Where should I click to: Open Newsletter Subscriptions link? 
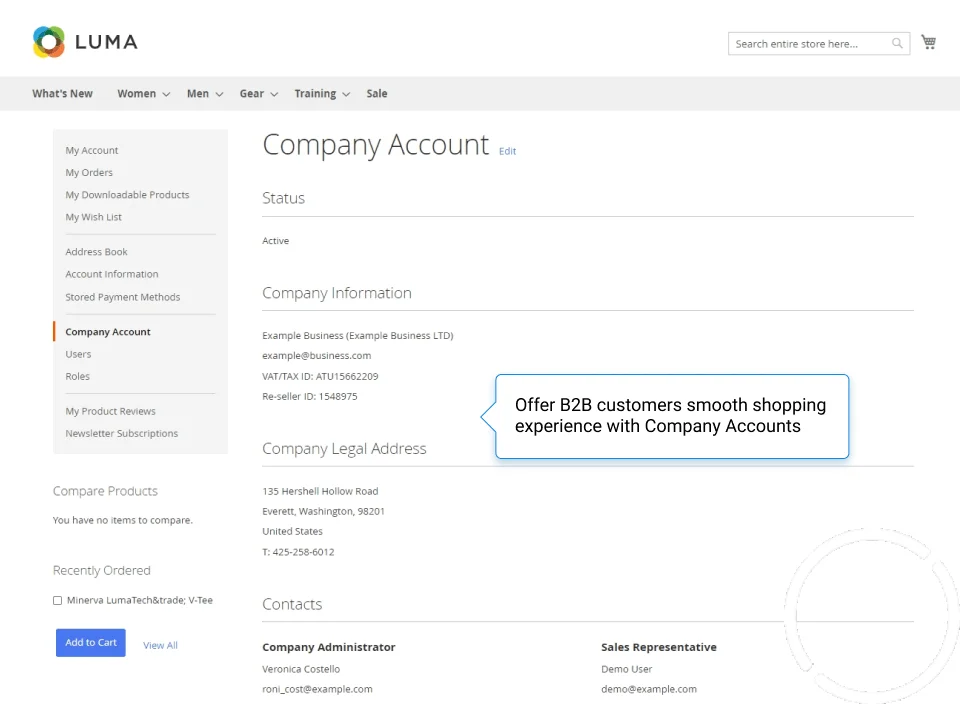tap(121, 434)
